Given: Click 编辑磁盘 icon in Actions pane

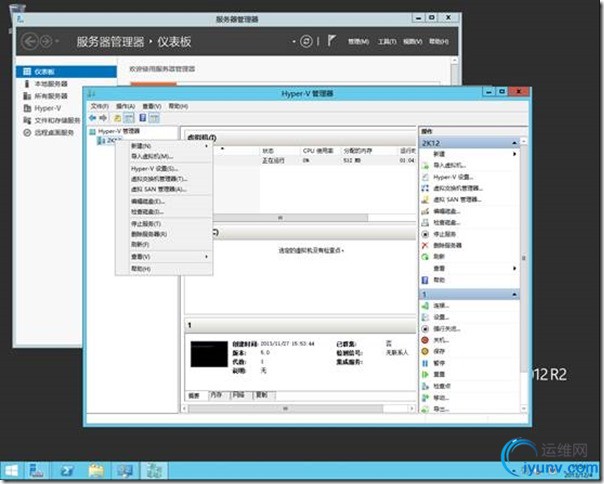Looking at the screenshot, I should coord(425,211).
